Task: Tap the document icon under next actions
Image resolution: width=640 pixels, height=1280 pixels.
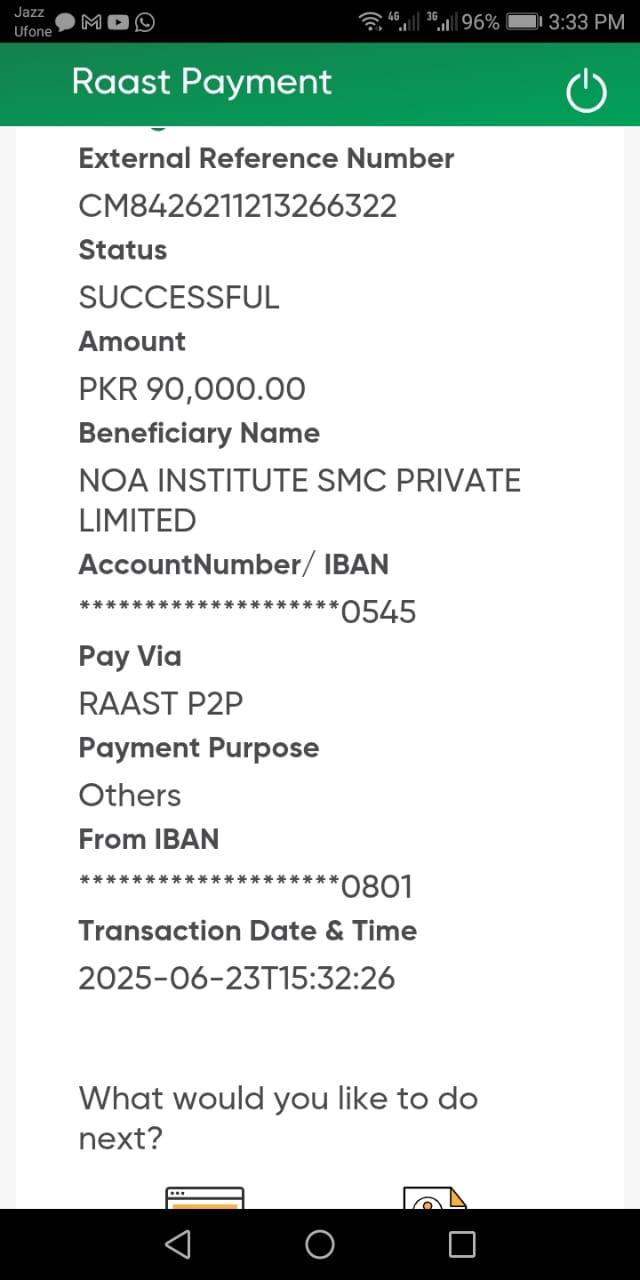Action: 434,1197
